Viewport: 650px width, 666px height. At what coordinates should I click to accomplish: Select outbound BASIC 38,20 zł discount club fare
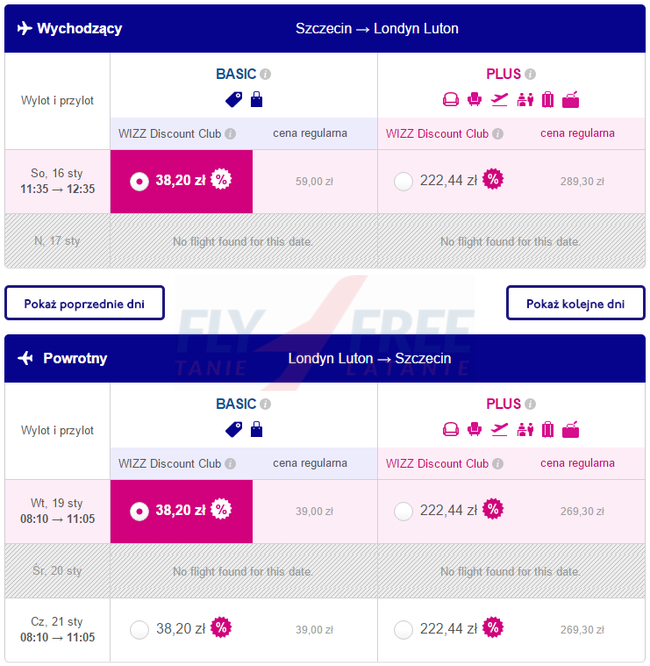(140, 181)
